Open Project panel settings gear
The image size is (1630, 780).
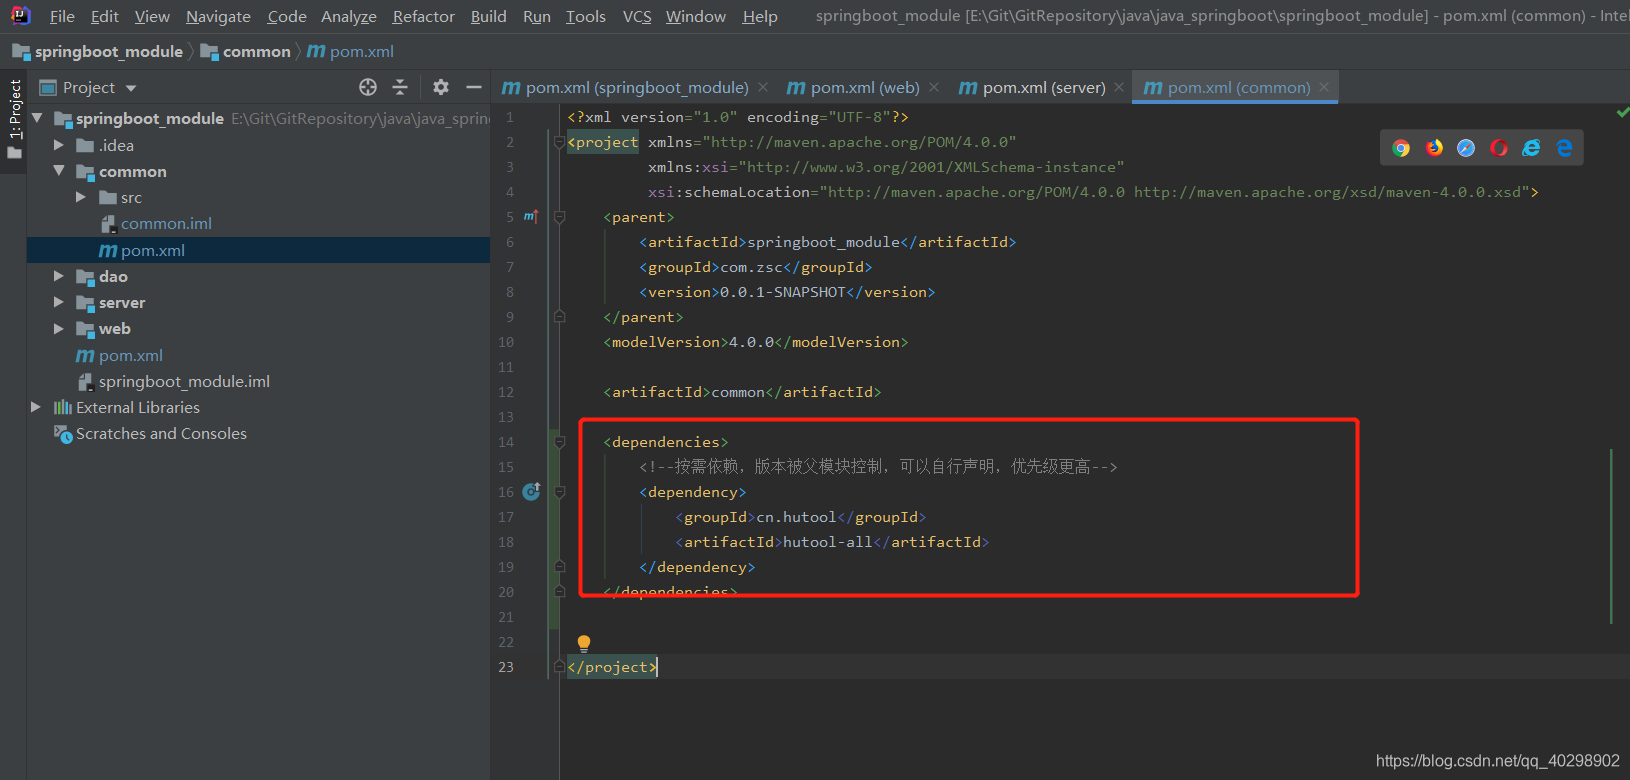pyautogui.click(x=441, y=87)
